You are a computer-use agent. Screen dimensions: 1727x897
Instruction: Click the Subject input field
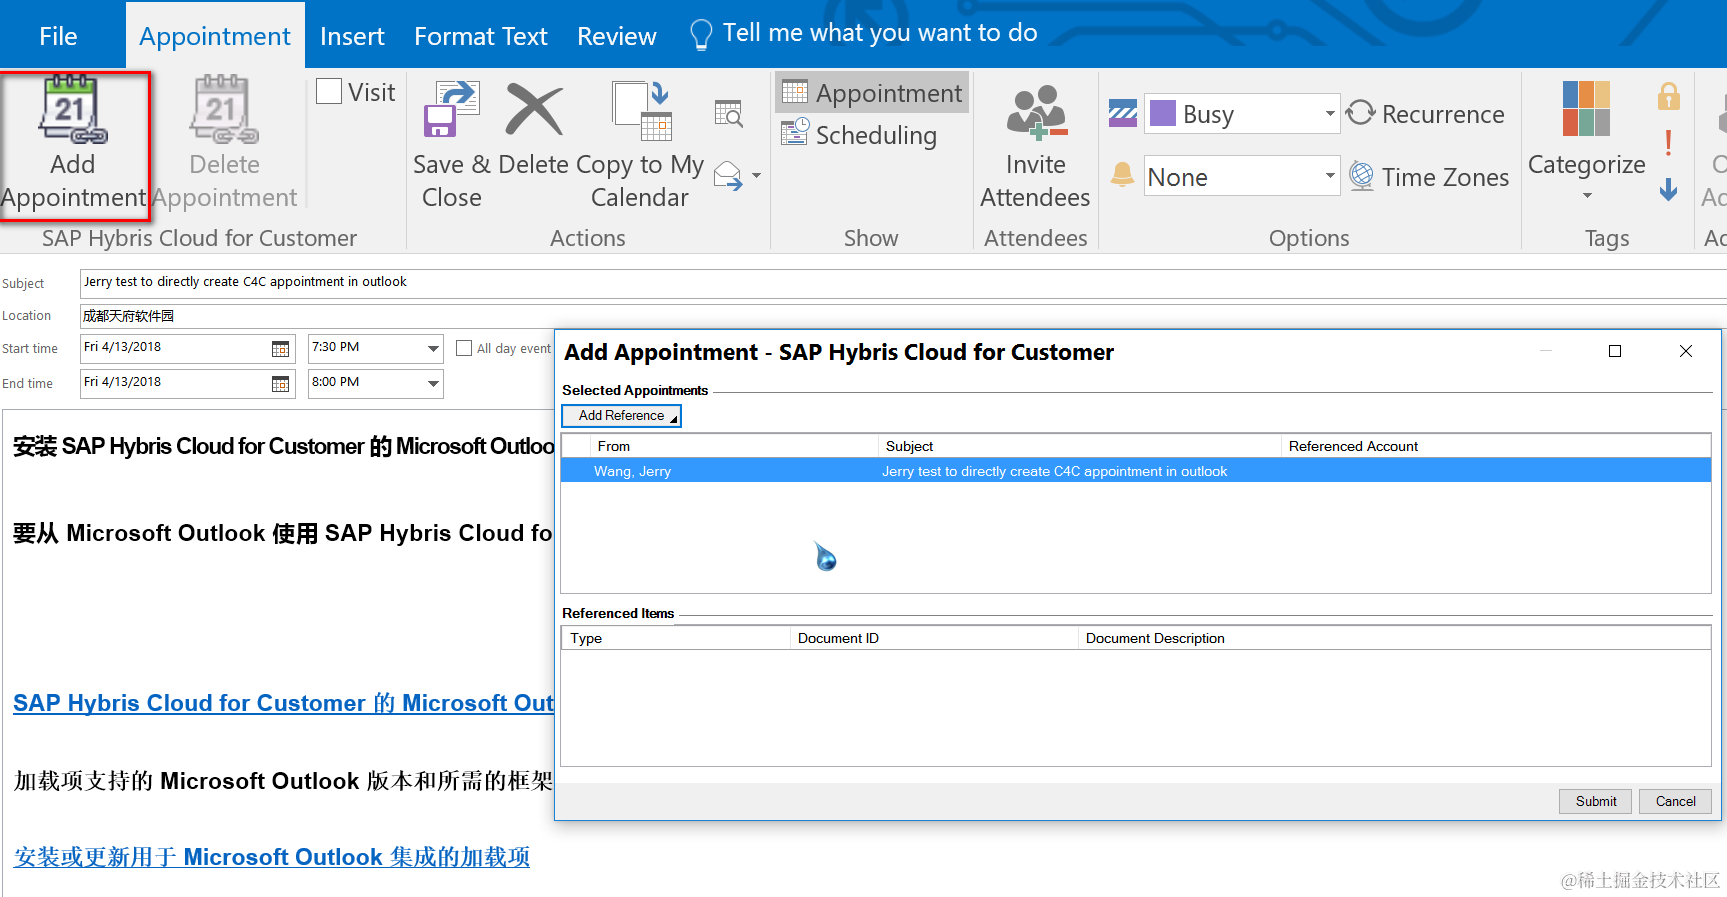[x=903, y=283]
